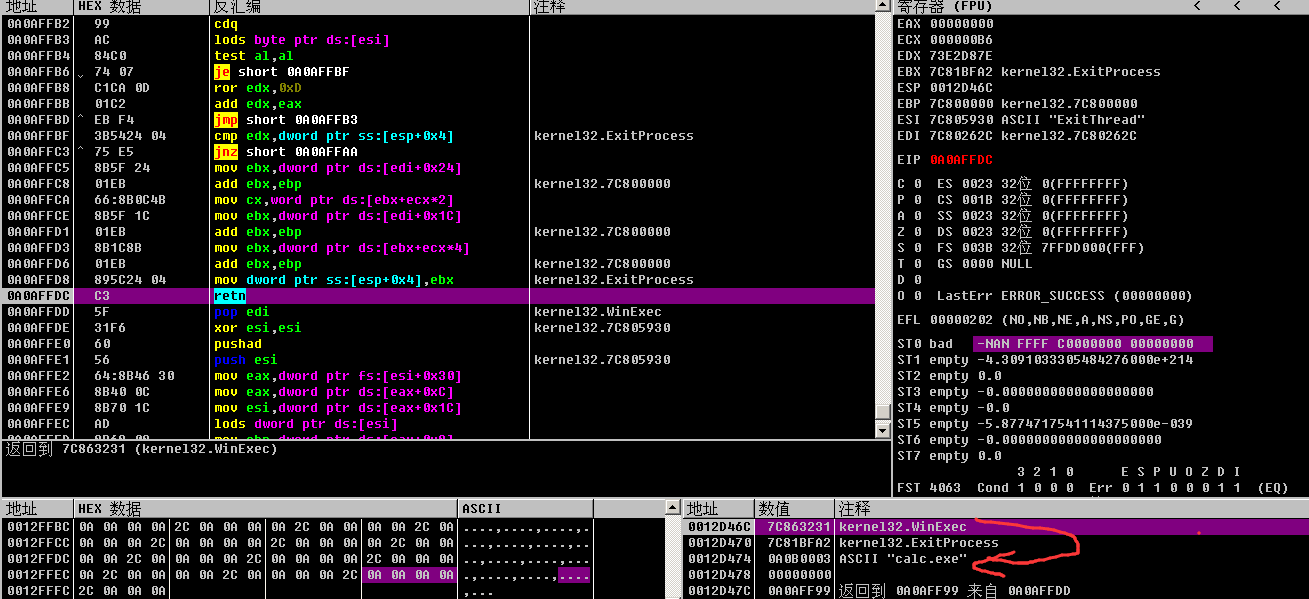Viewport: 1309px width, 599px height.
Task: Click the leftmost arrow in the registers header
Action: [1197, 6]
